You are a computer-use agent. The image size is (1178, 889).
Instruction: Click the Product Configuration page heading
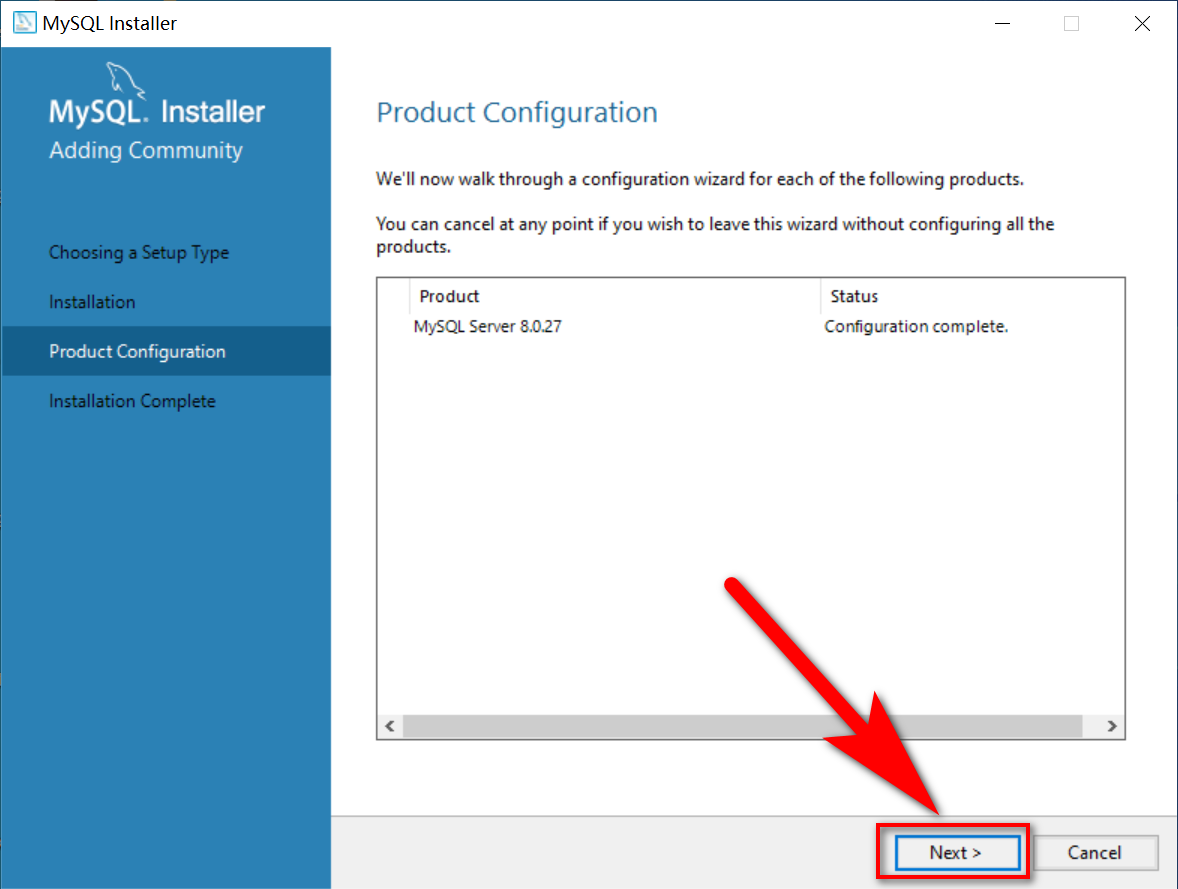click(x=517, y=113)
